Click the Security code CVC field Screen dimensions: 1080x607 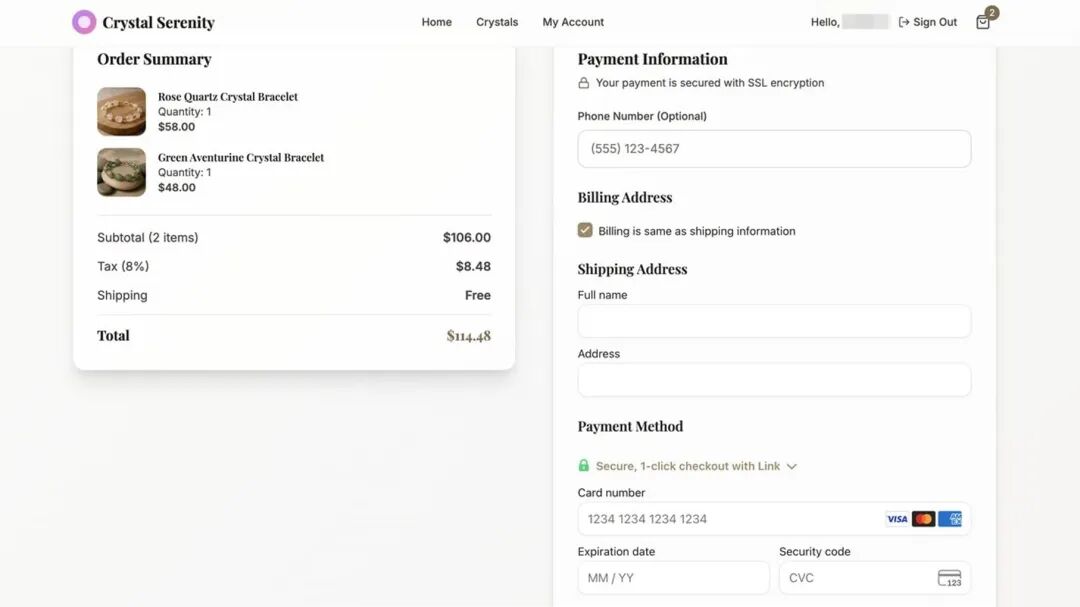coord(875,577)
